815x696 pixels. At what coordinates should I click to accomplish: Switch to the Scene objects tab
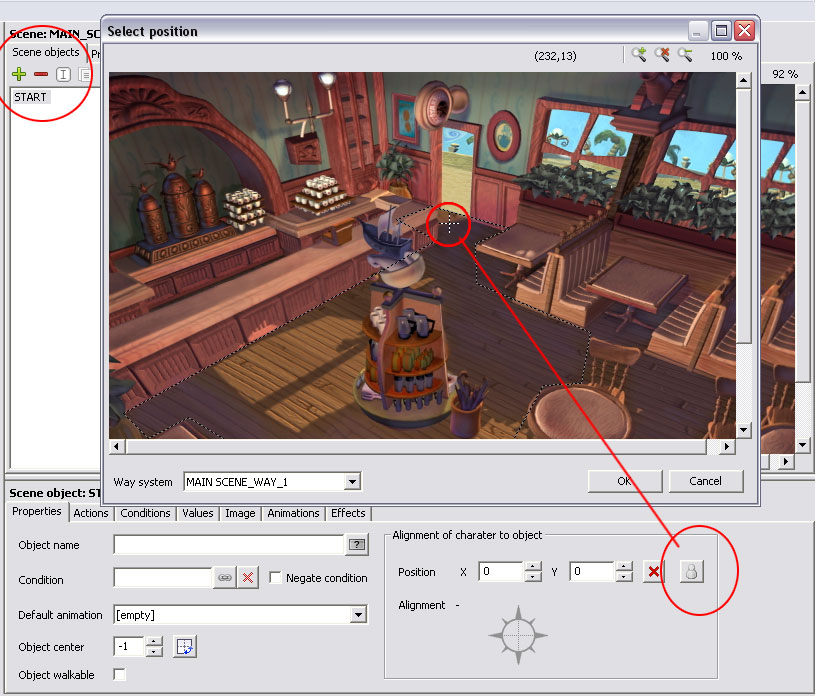[x=46, y=52]
